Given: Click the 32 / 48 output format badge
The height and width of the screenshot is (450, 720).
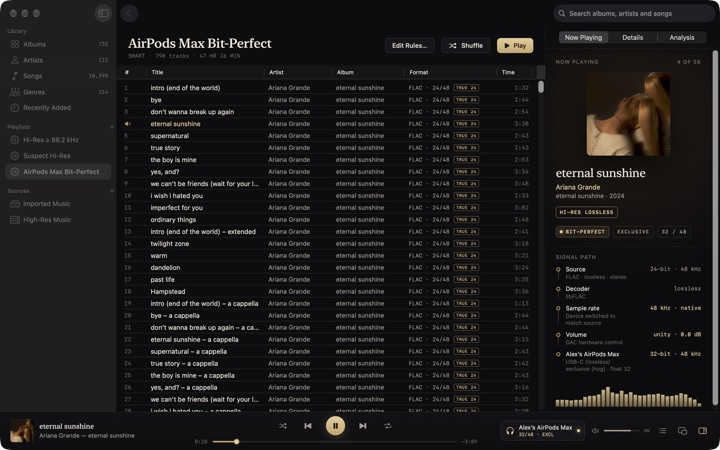Looking at the screenshot, I should tap(674, 232).
